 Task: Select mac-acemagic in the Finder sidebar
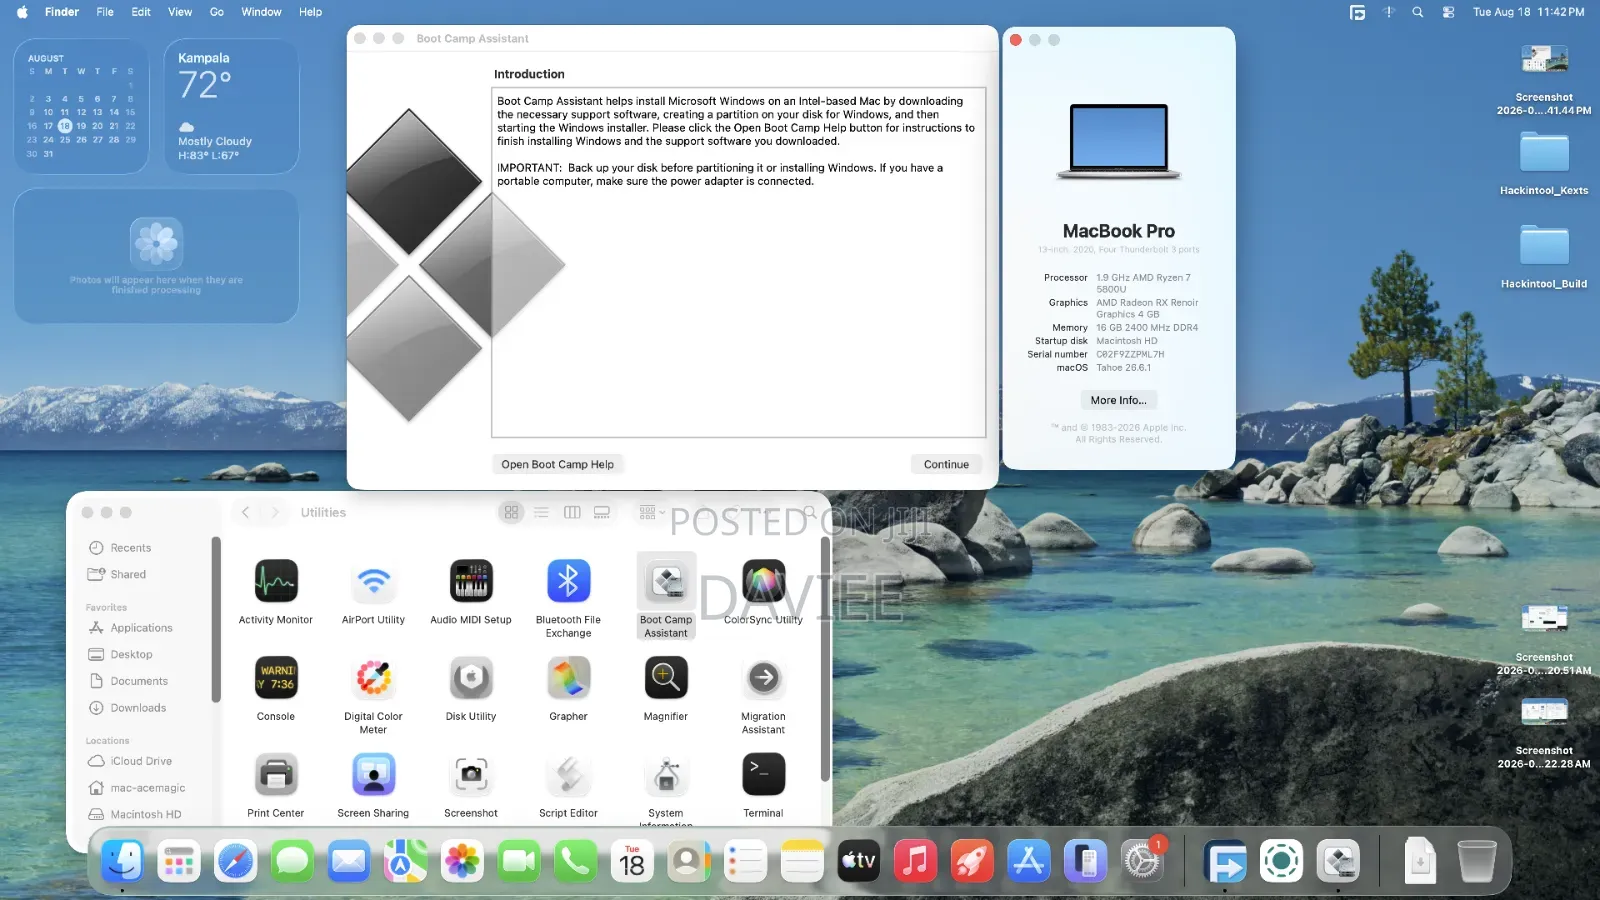click(x=148, y=788)
